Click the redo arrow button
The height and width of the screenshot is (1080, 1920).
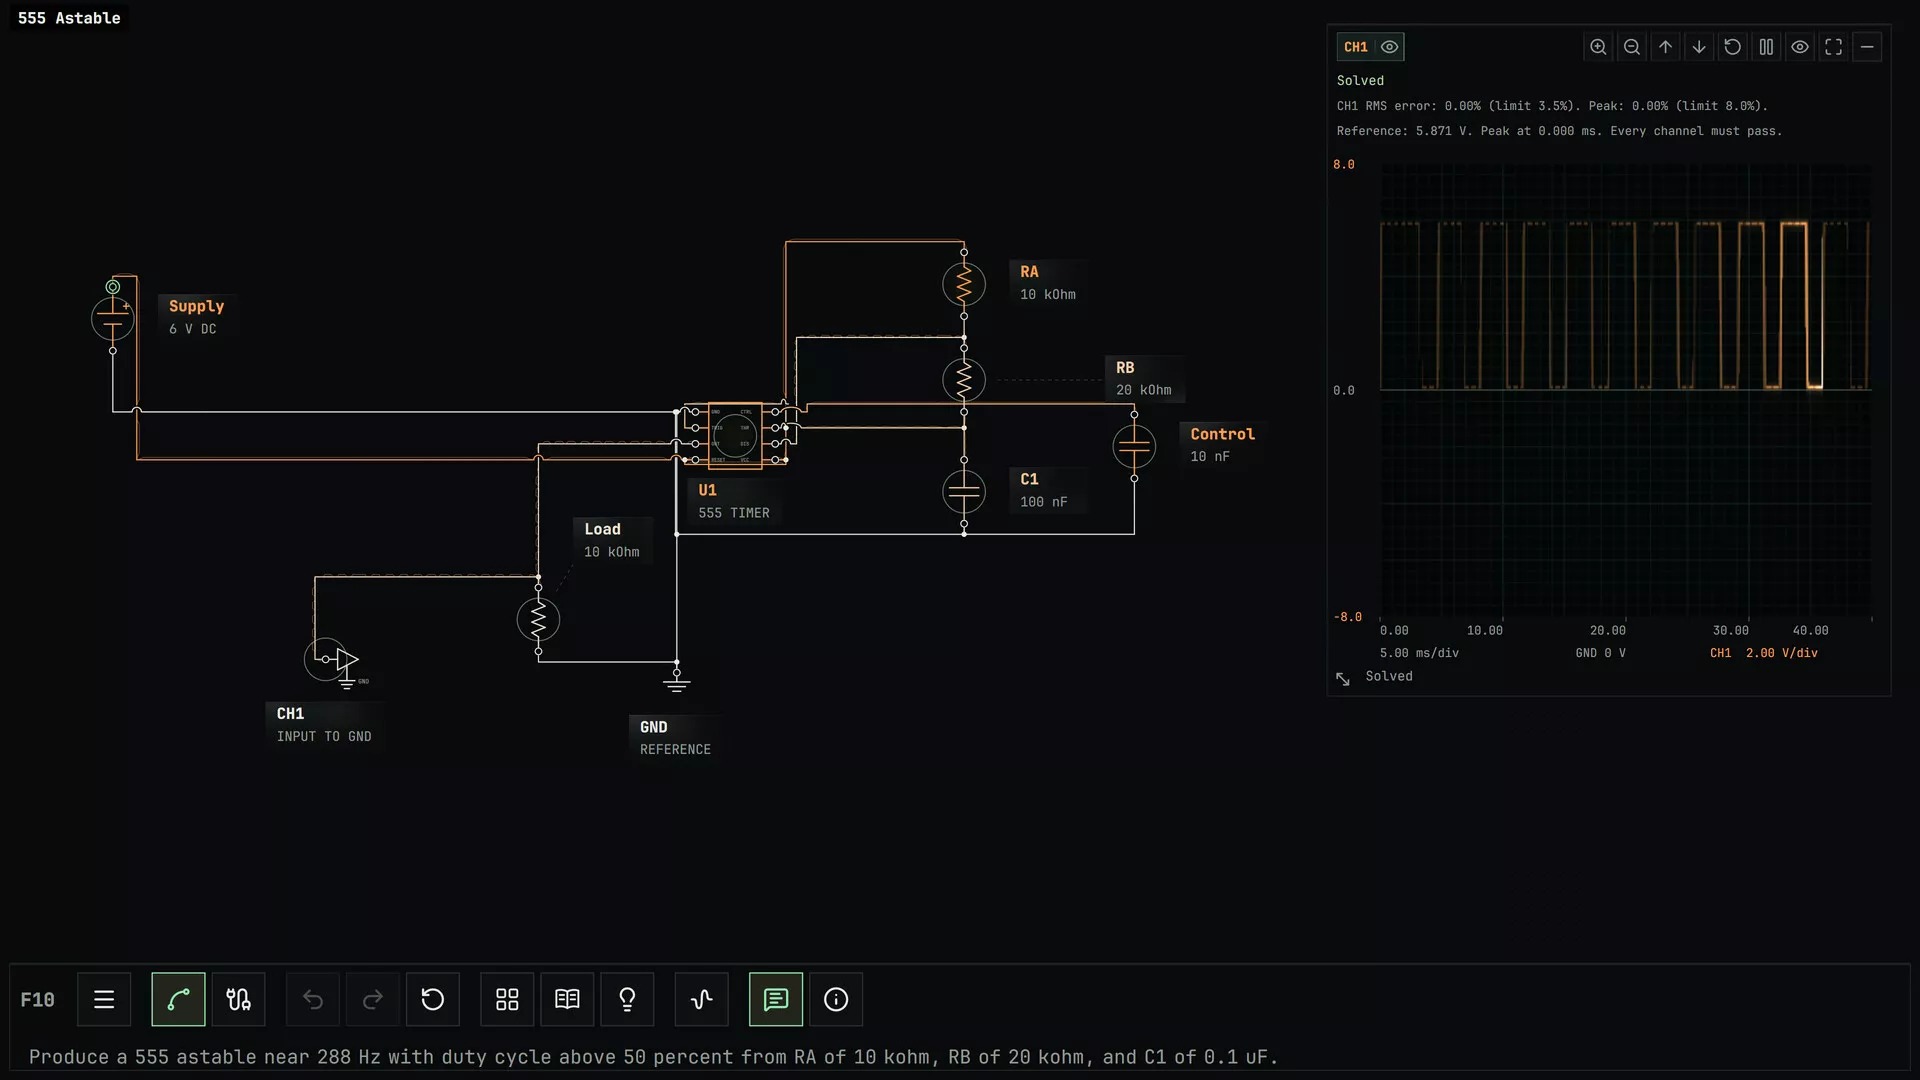[x=373, y=999]
